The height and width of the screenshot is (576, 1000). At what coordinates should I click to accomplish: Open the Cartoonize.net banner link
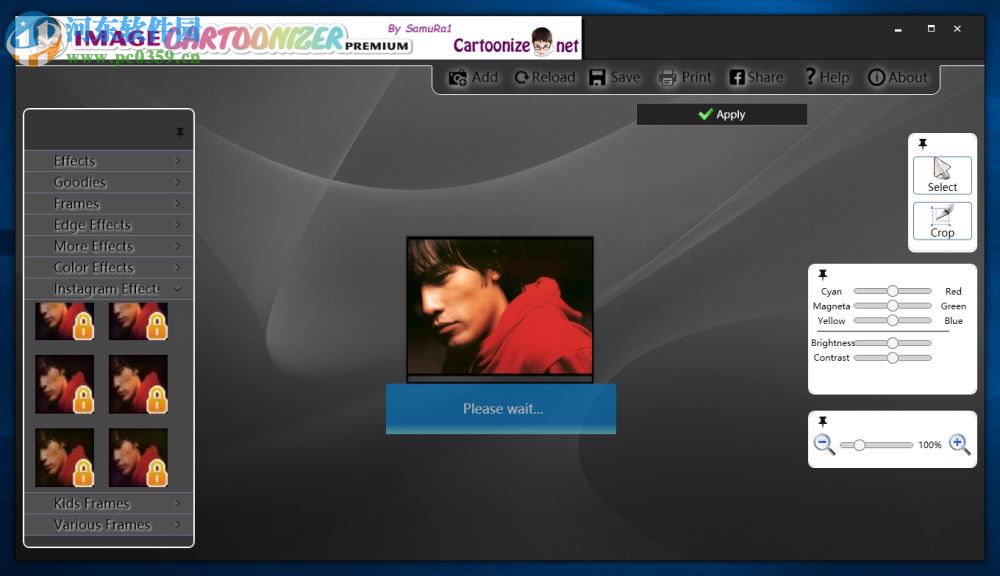pos(515,43)
